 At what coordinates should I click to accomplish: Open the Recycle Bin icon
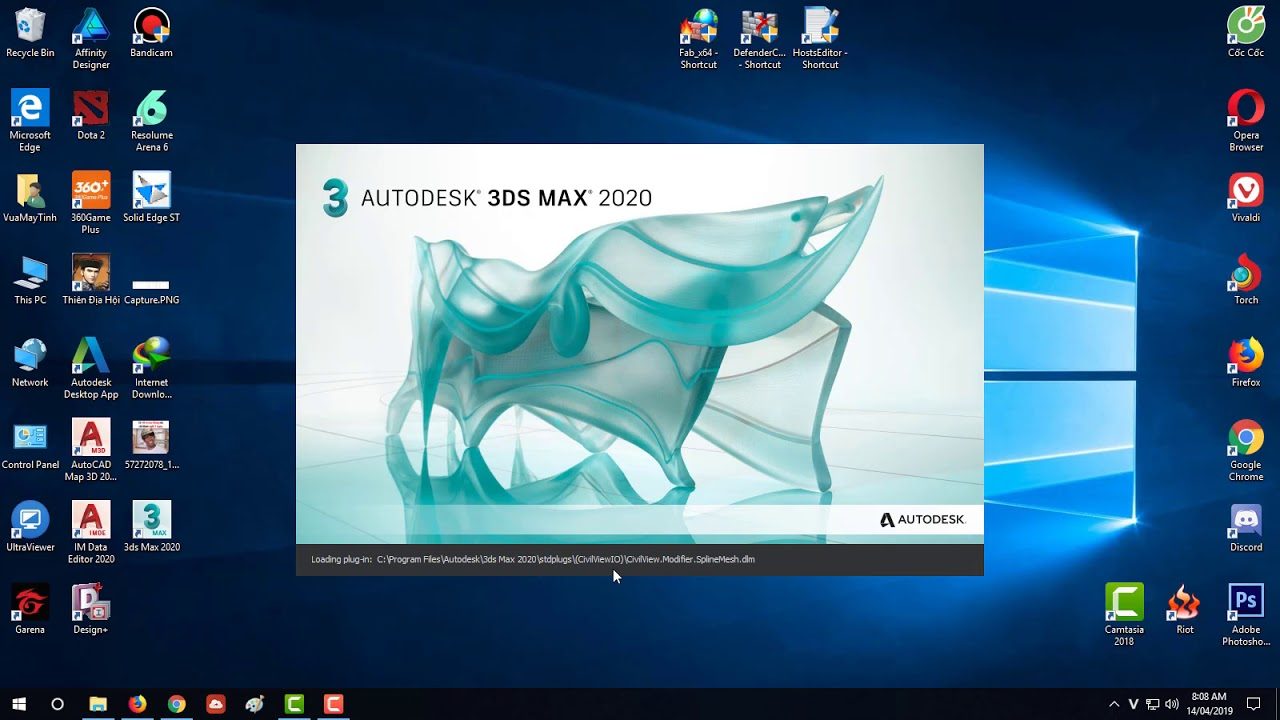(30, 33)
